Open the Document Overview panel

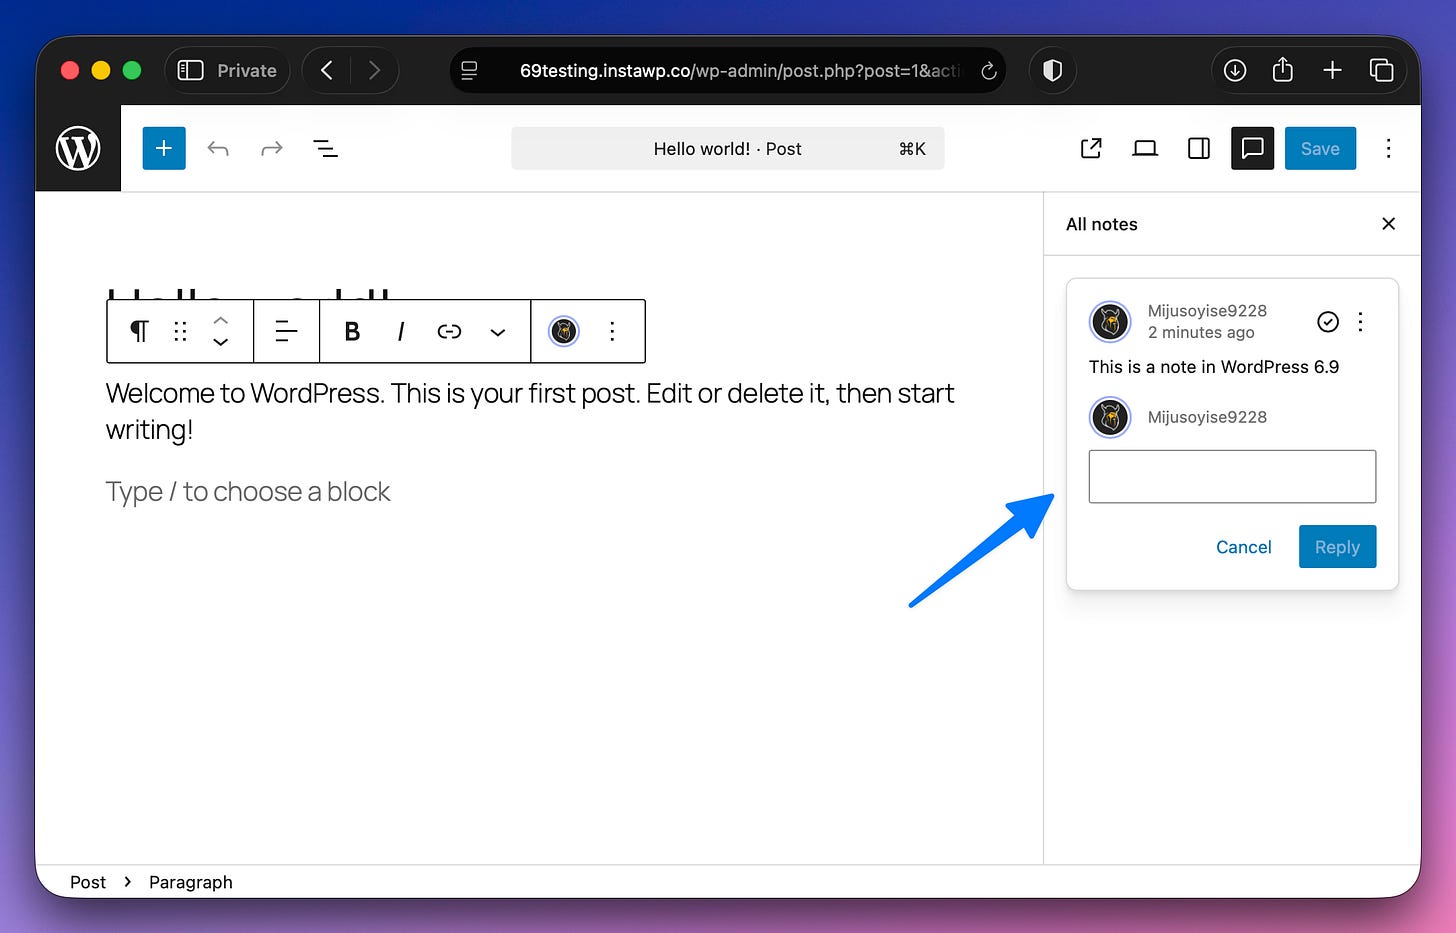coord(325,148)
